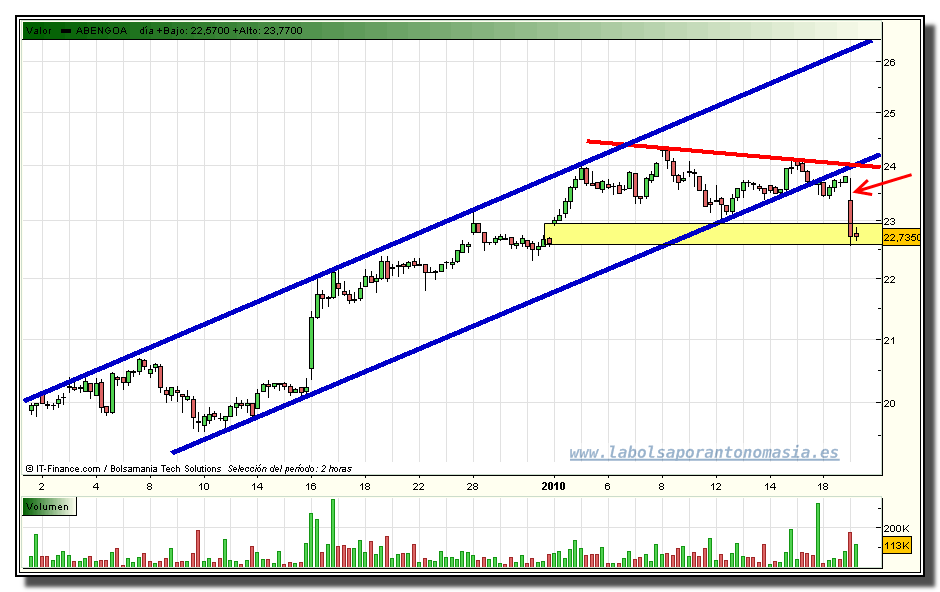Click the 26 price axis label
Viewport: 940px width, 592px height.
[x=890, y=62]
